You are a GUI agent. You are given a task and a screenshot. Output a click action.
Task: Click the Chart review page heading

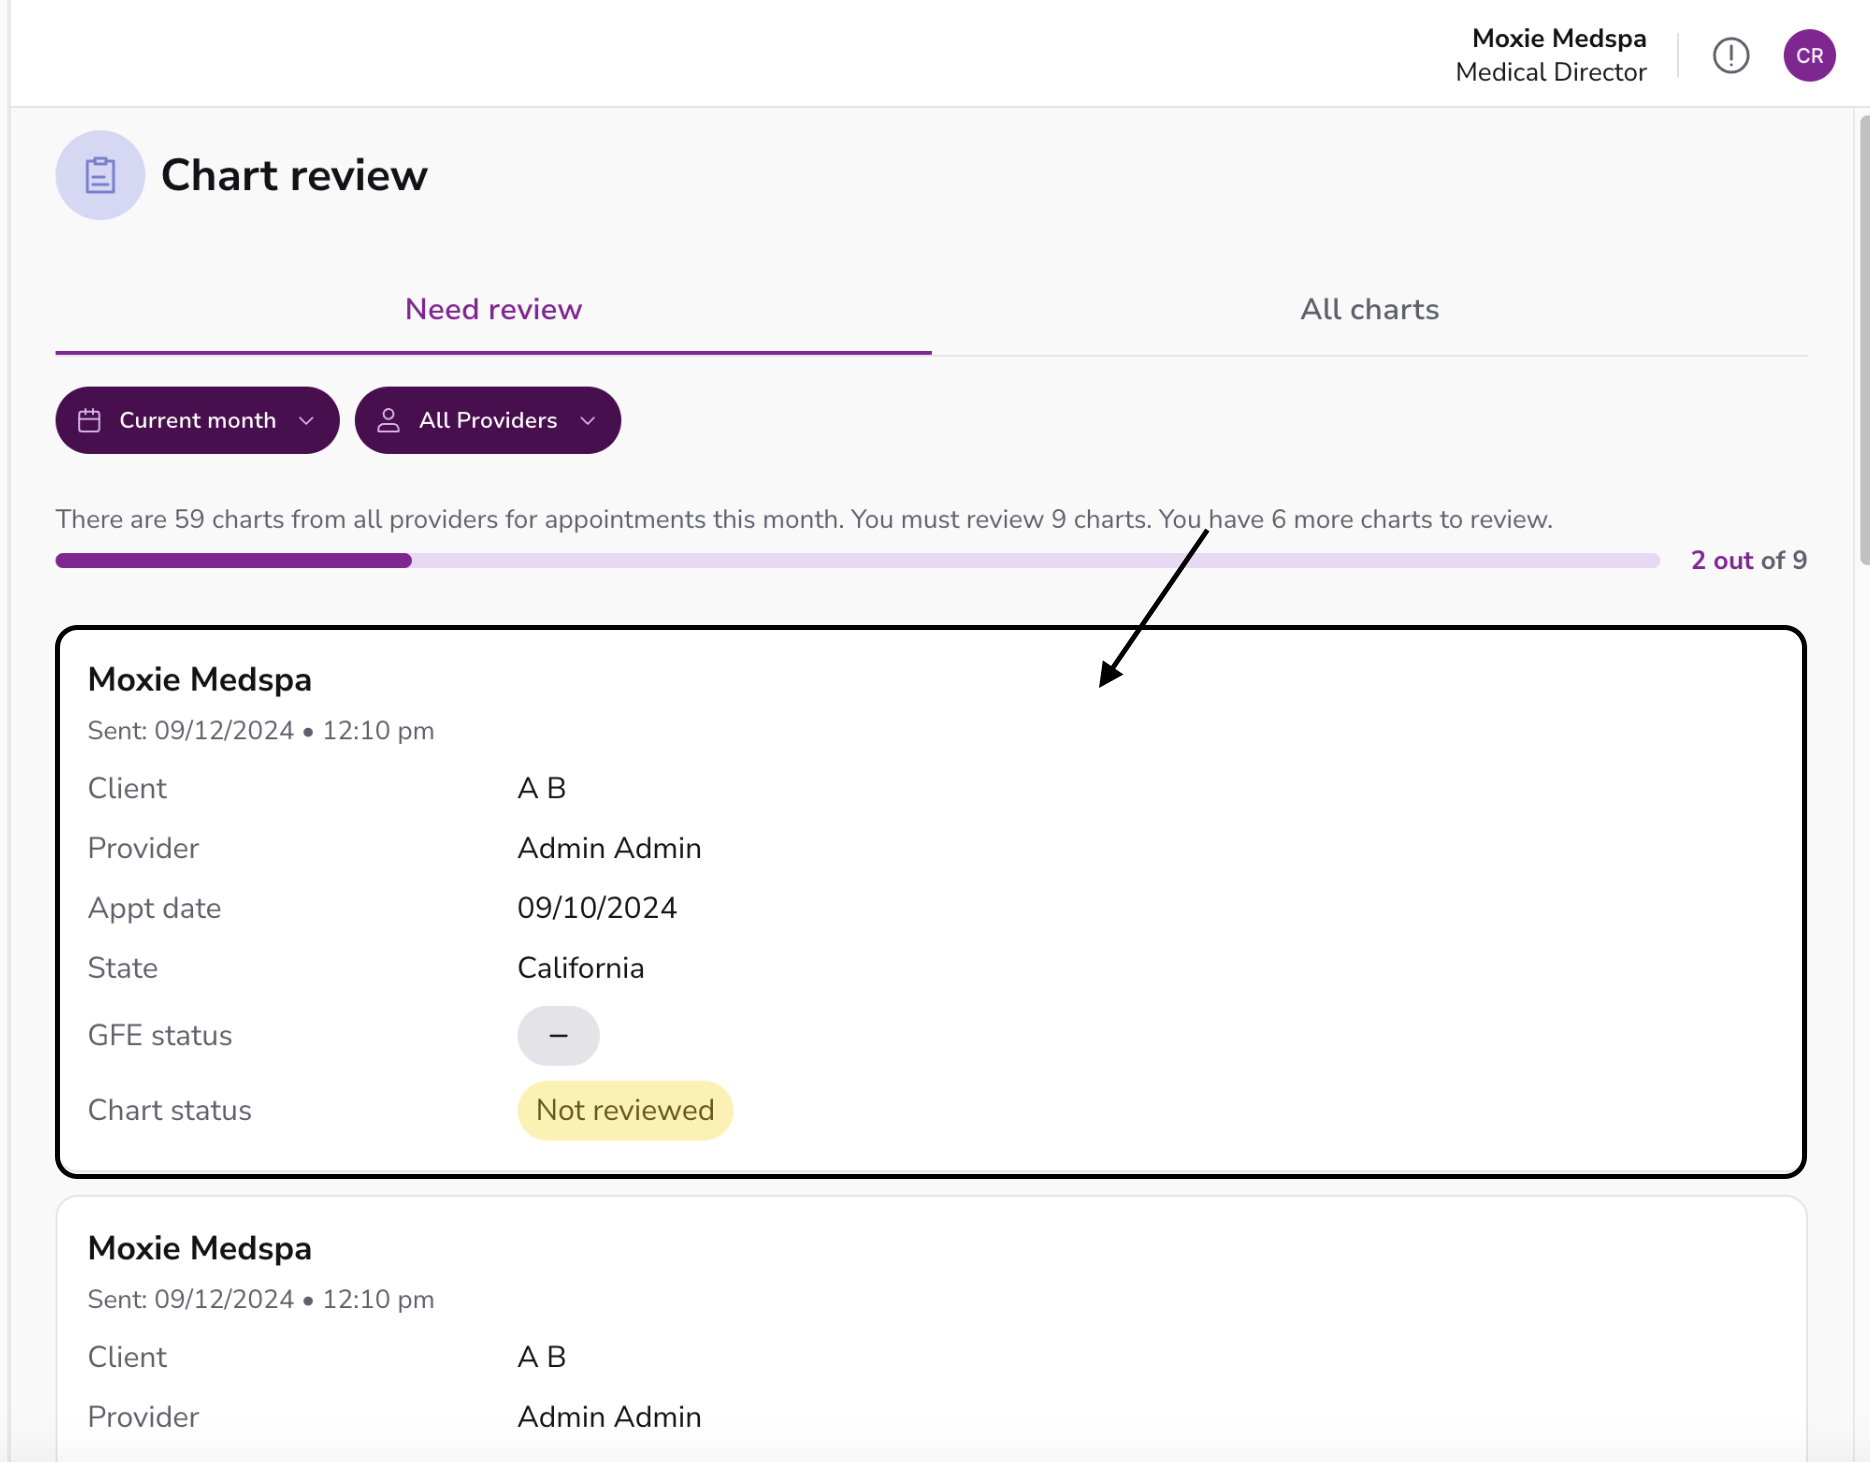click(294, 175)
